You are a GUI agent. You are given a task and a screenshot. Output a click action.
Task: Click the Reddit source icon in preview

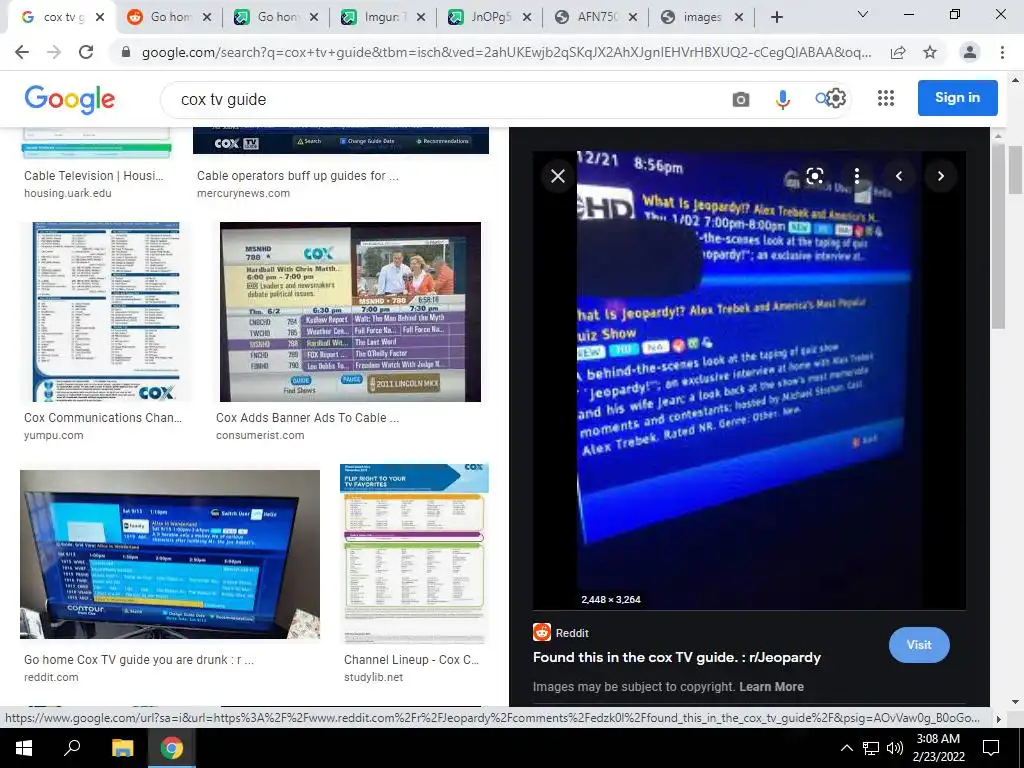coord(542,632)
